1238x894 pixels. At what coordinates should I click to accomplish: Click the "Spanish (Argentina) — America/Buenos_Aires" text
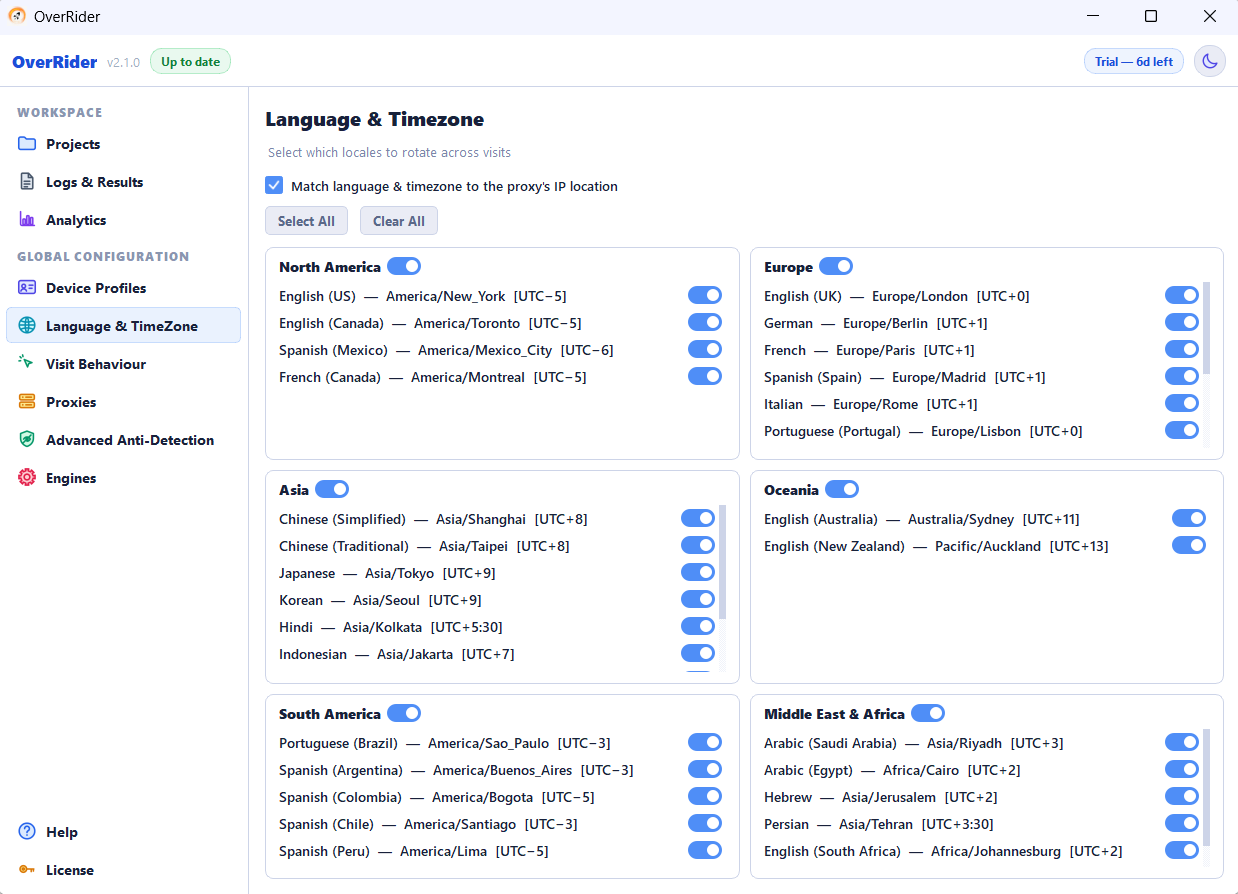(x=456, y=770)
